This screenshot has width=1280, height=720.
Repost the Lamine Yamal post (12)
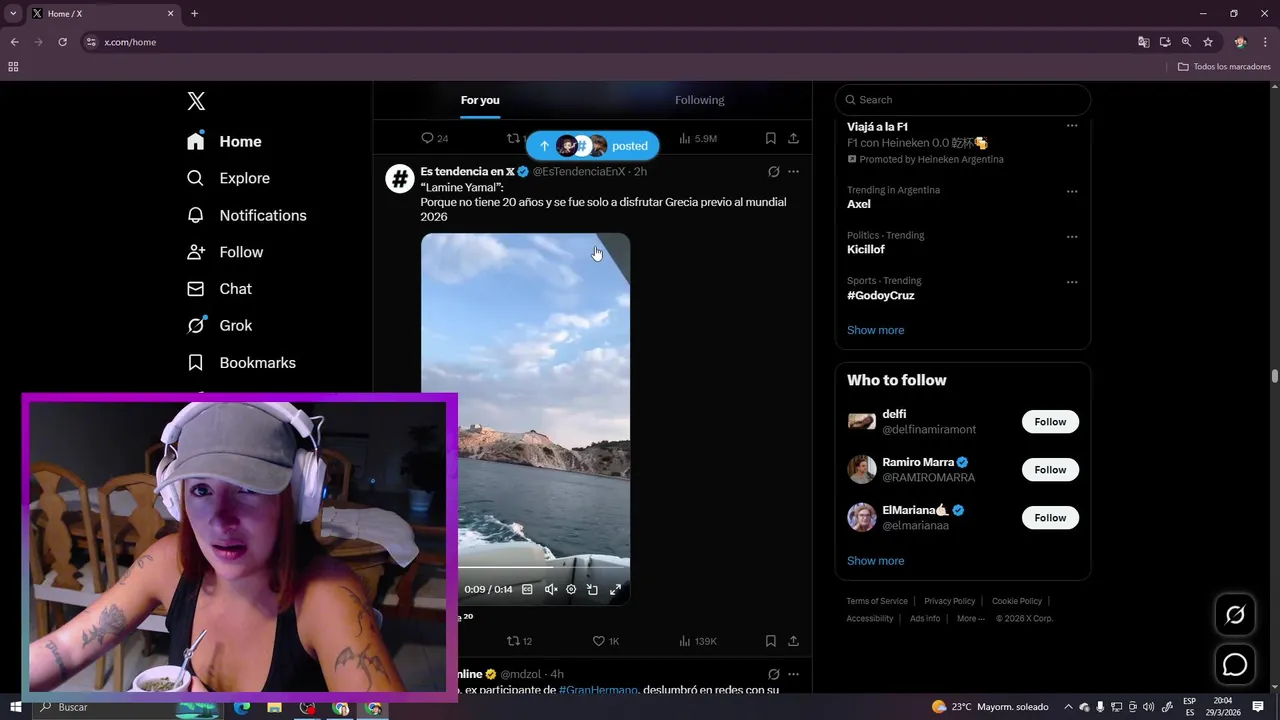520,641
